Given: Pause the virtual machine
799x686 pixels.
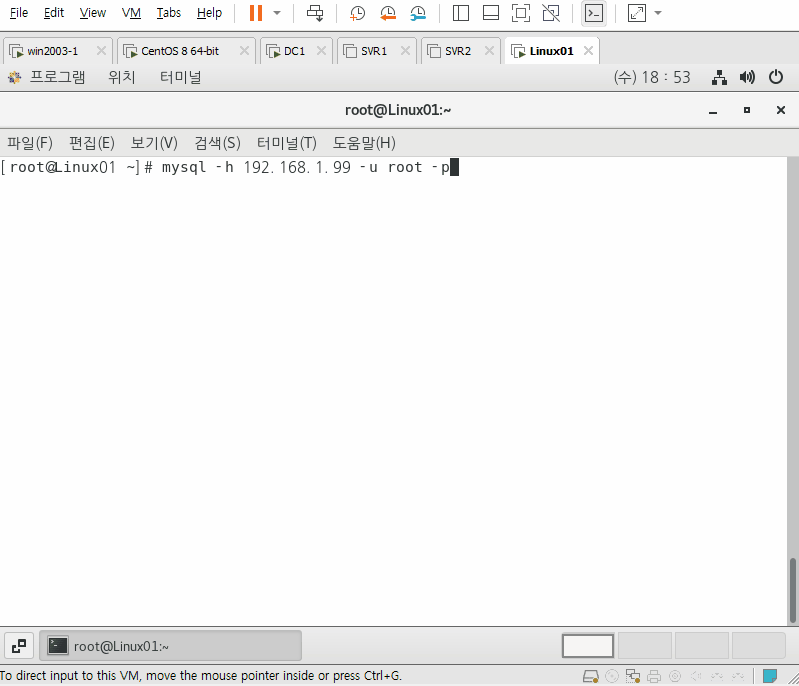Looking at the screenshot, I should [x=256, y=13].
